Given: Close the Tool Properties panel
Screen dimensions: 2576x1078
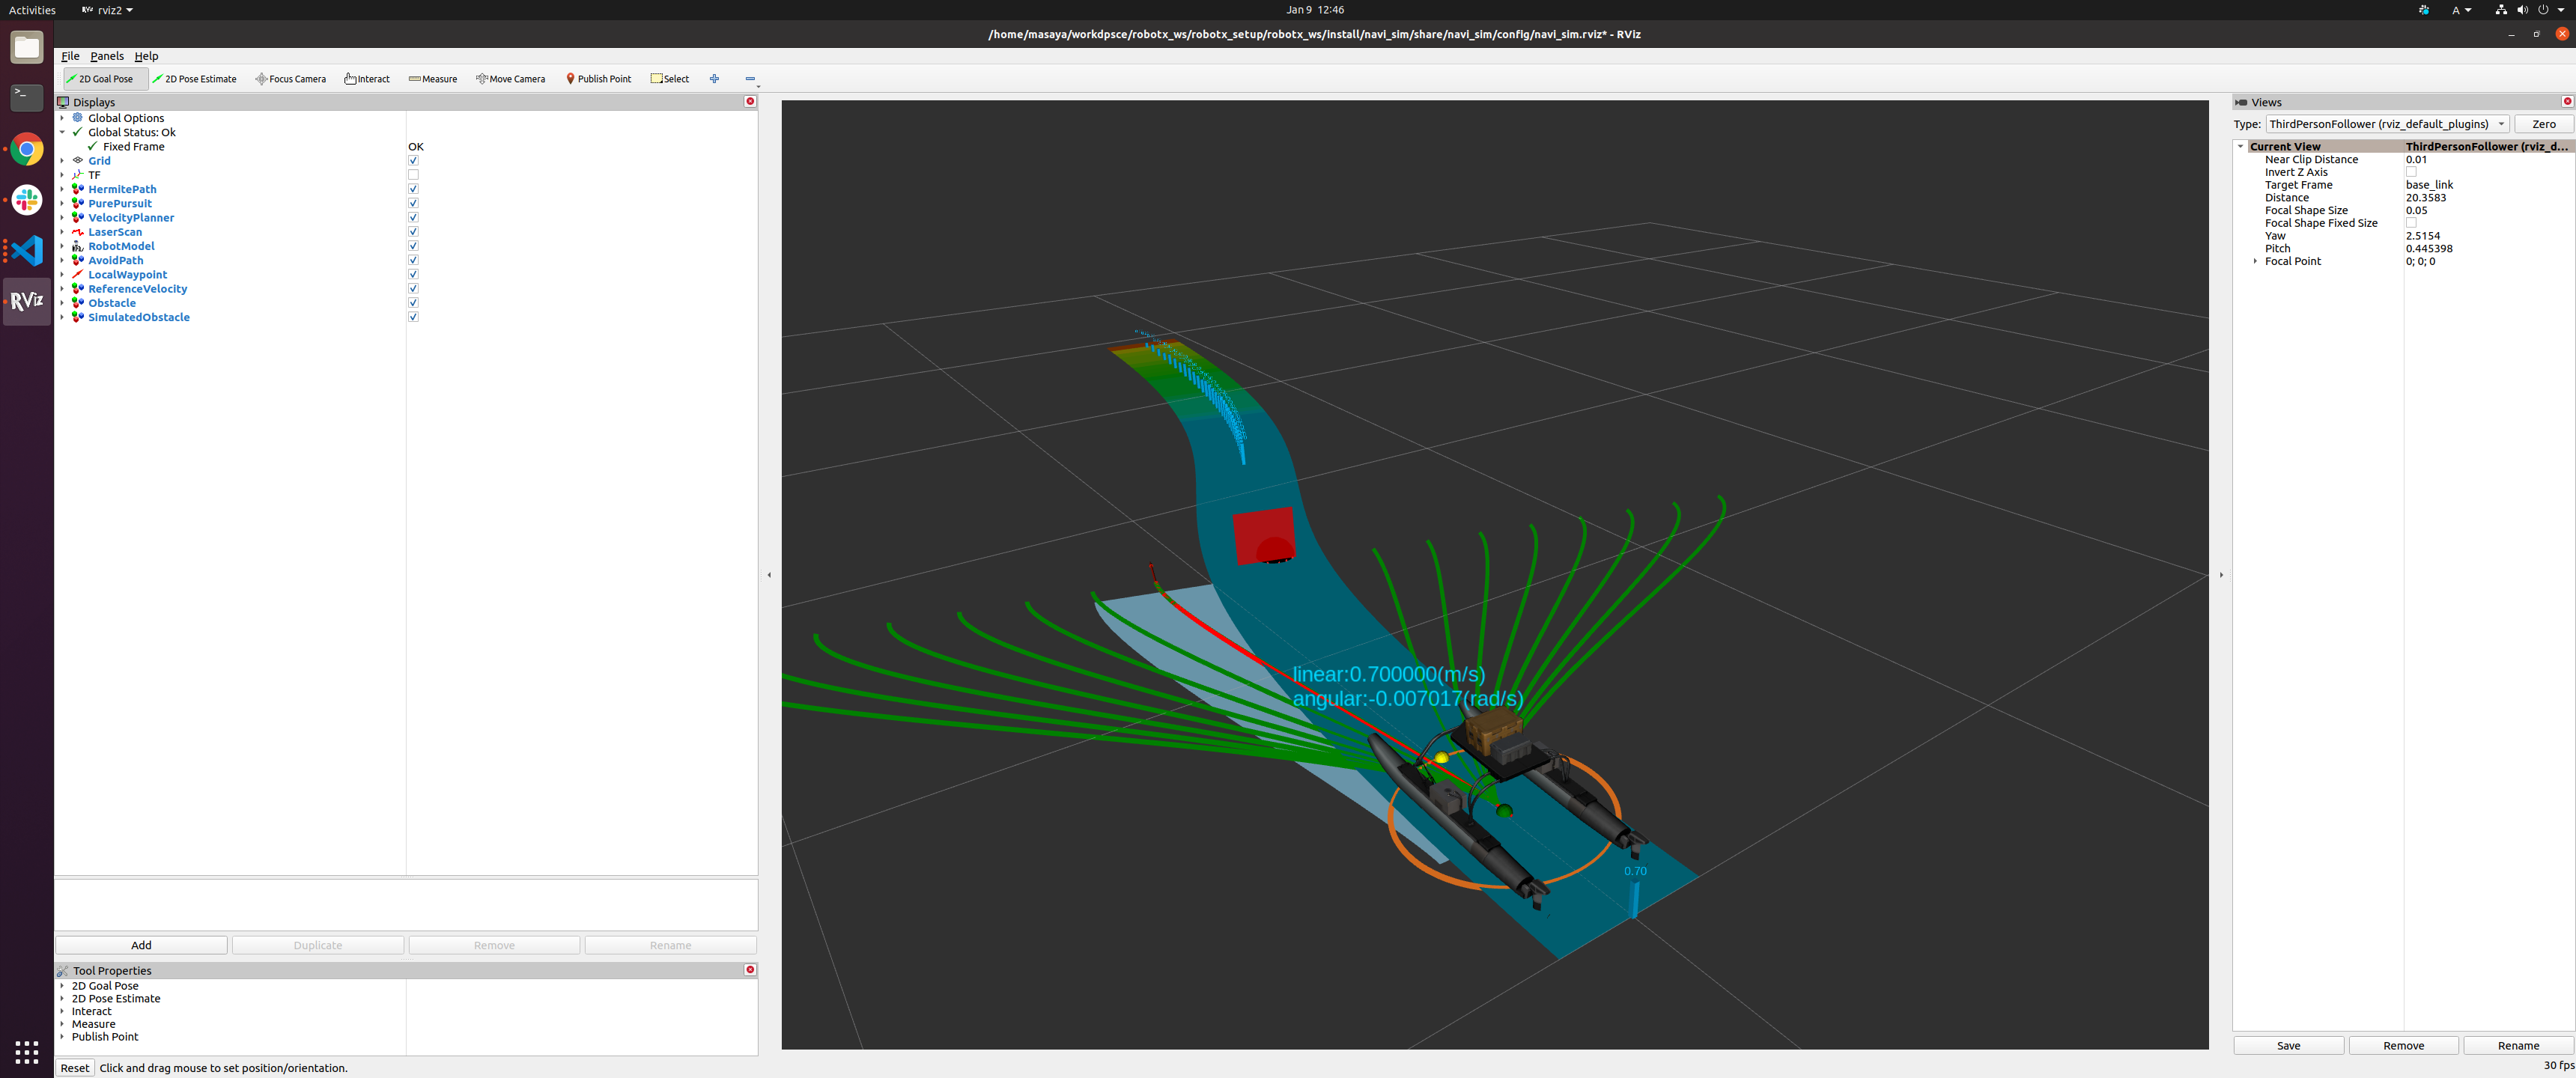Looking at the screenshot, I should tap(750, 970).
